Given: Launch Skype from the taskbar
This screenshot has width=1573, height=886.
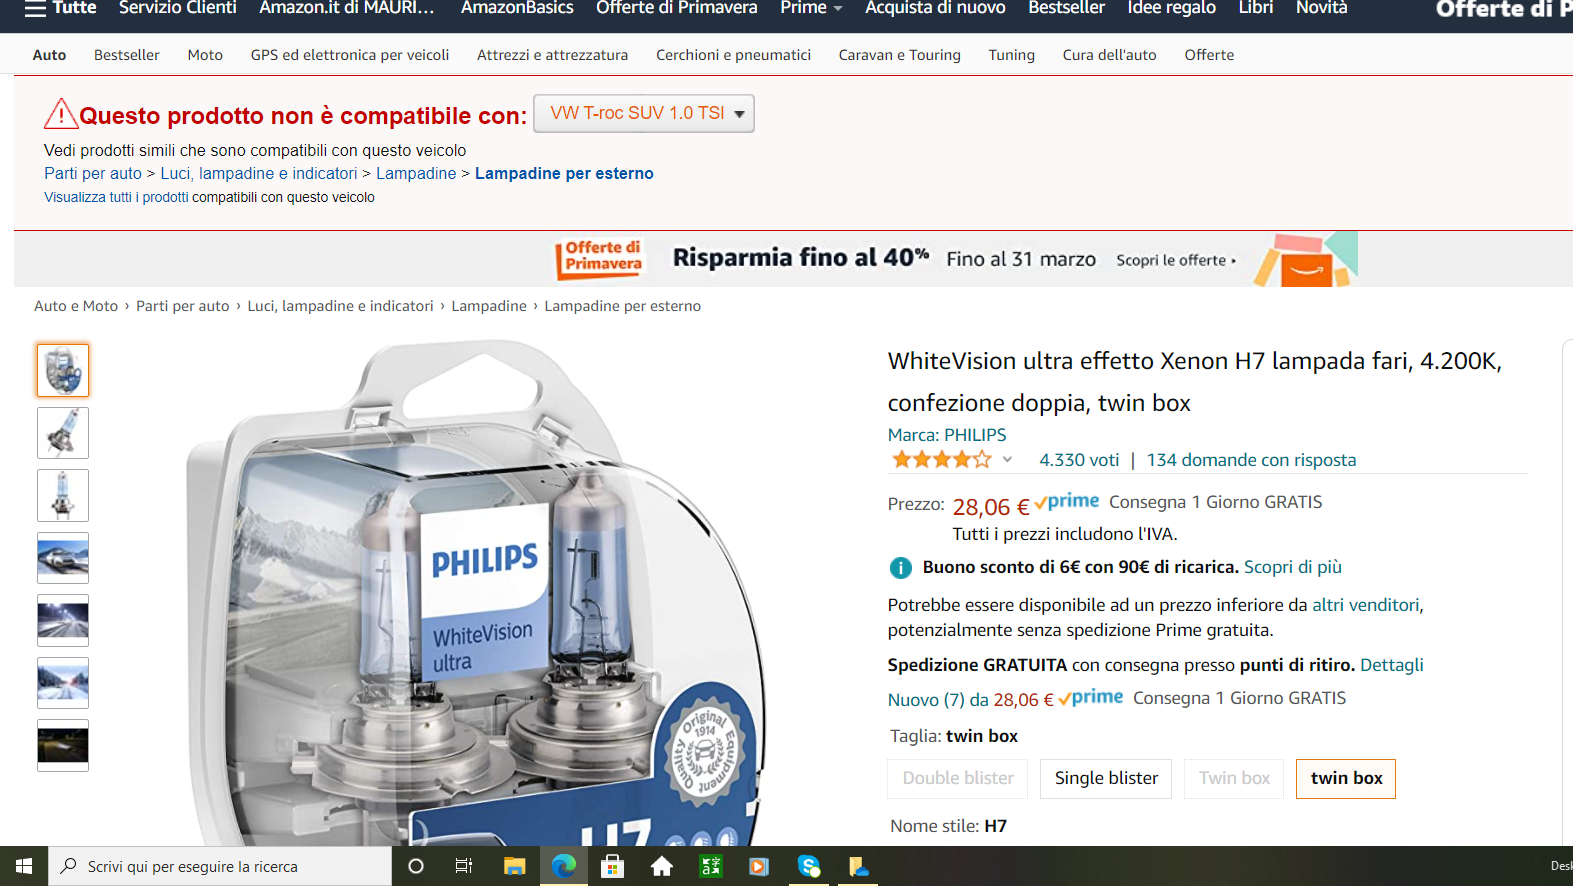Looking at the screenshot, I should click(x=809, y=866).
